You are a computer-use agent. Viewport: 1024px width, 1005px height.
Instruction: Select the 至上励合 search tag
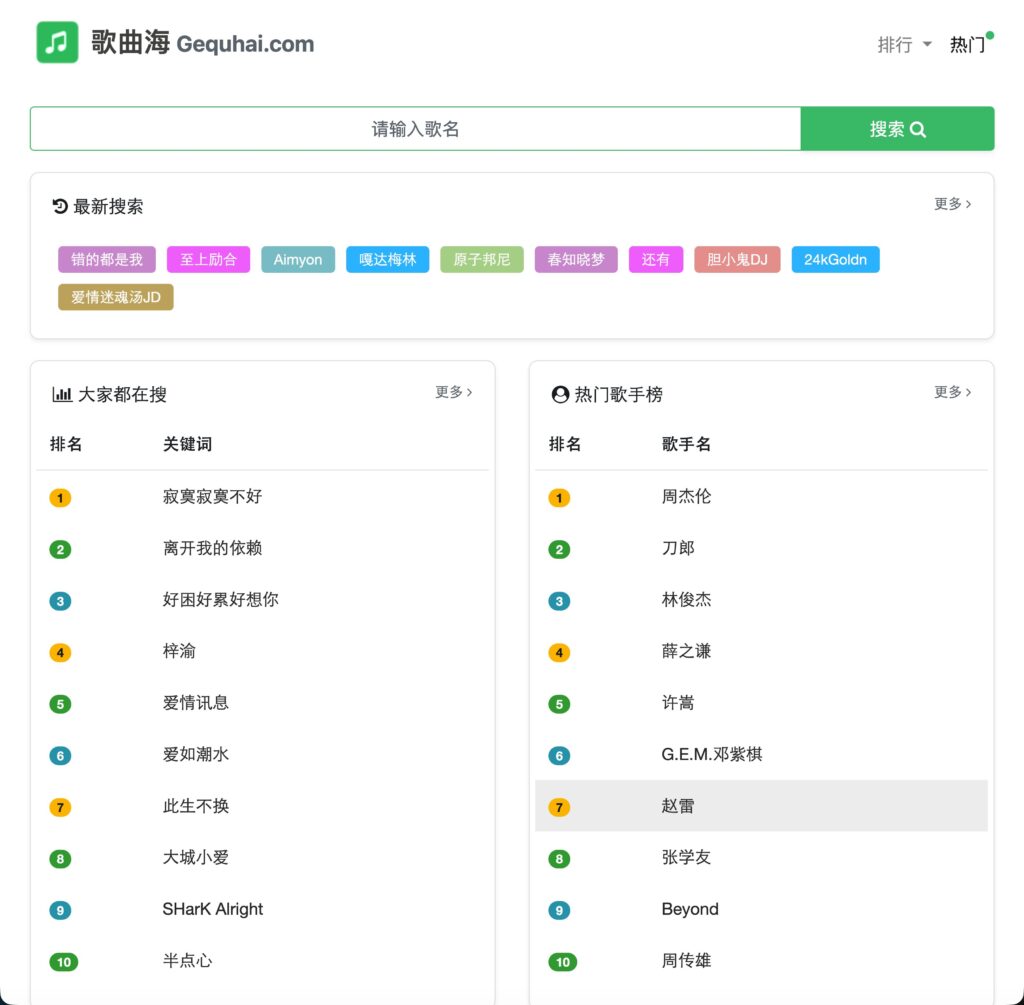pos(208,259)
